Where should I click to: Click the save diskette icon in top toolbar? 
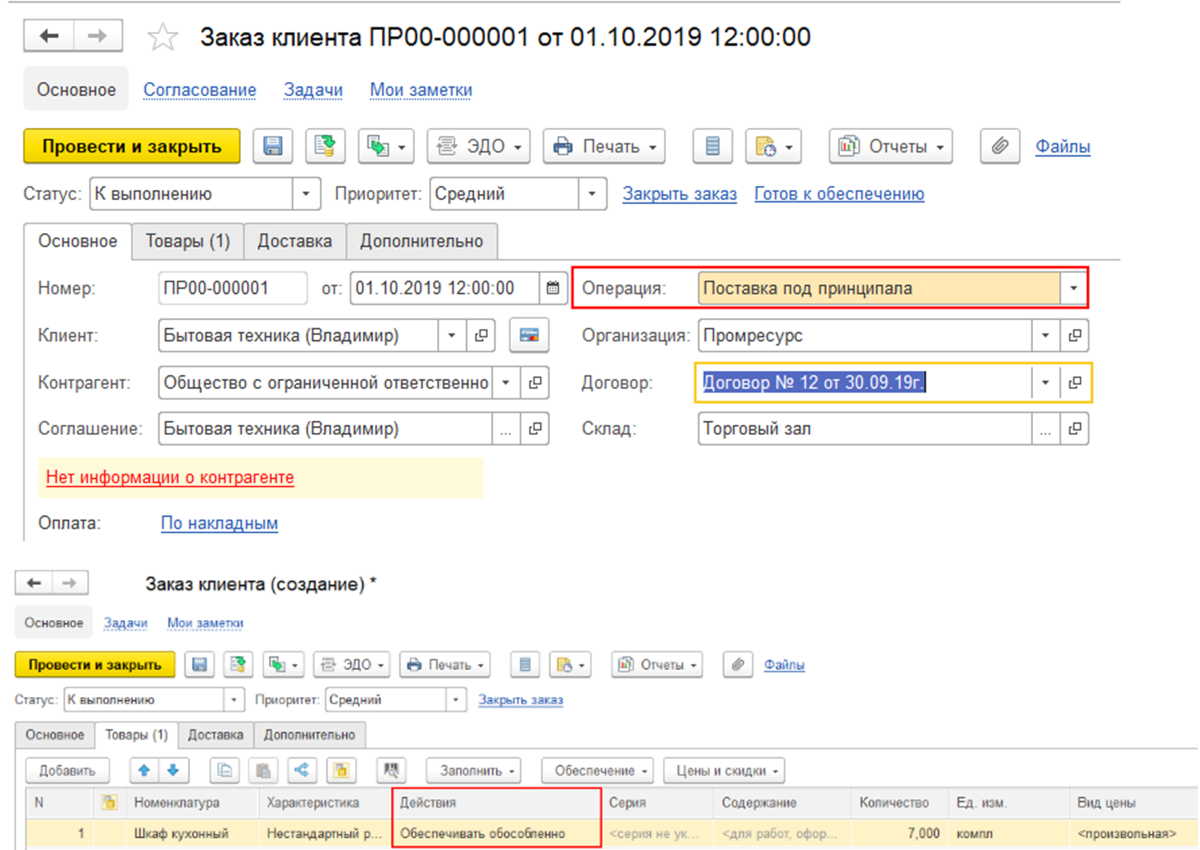click(272, 146)
